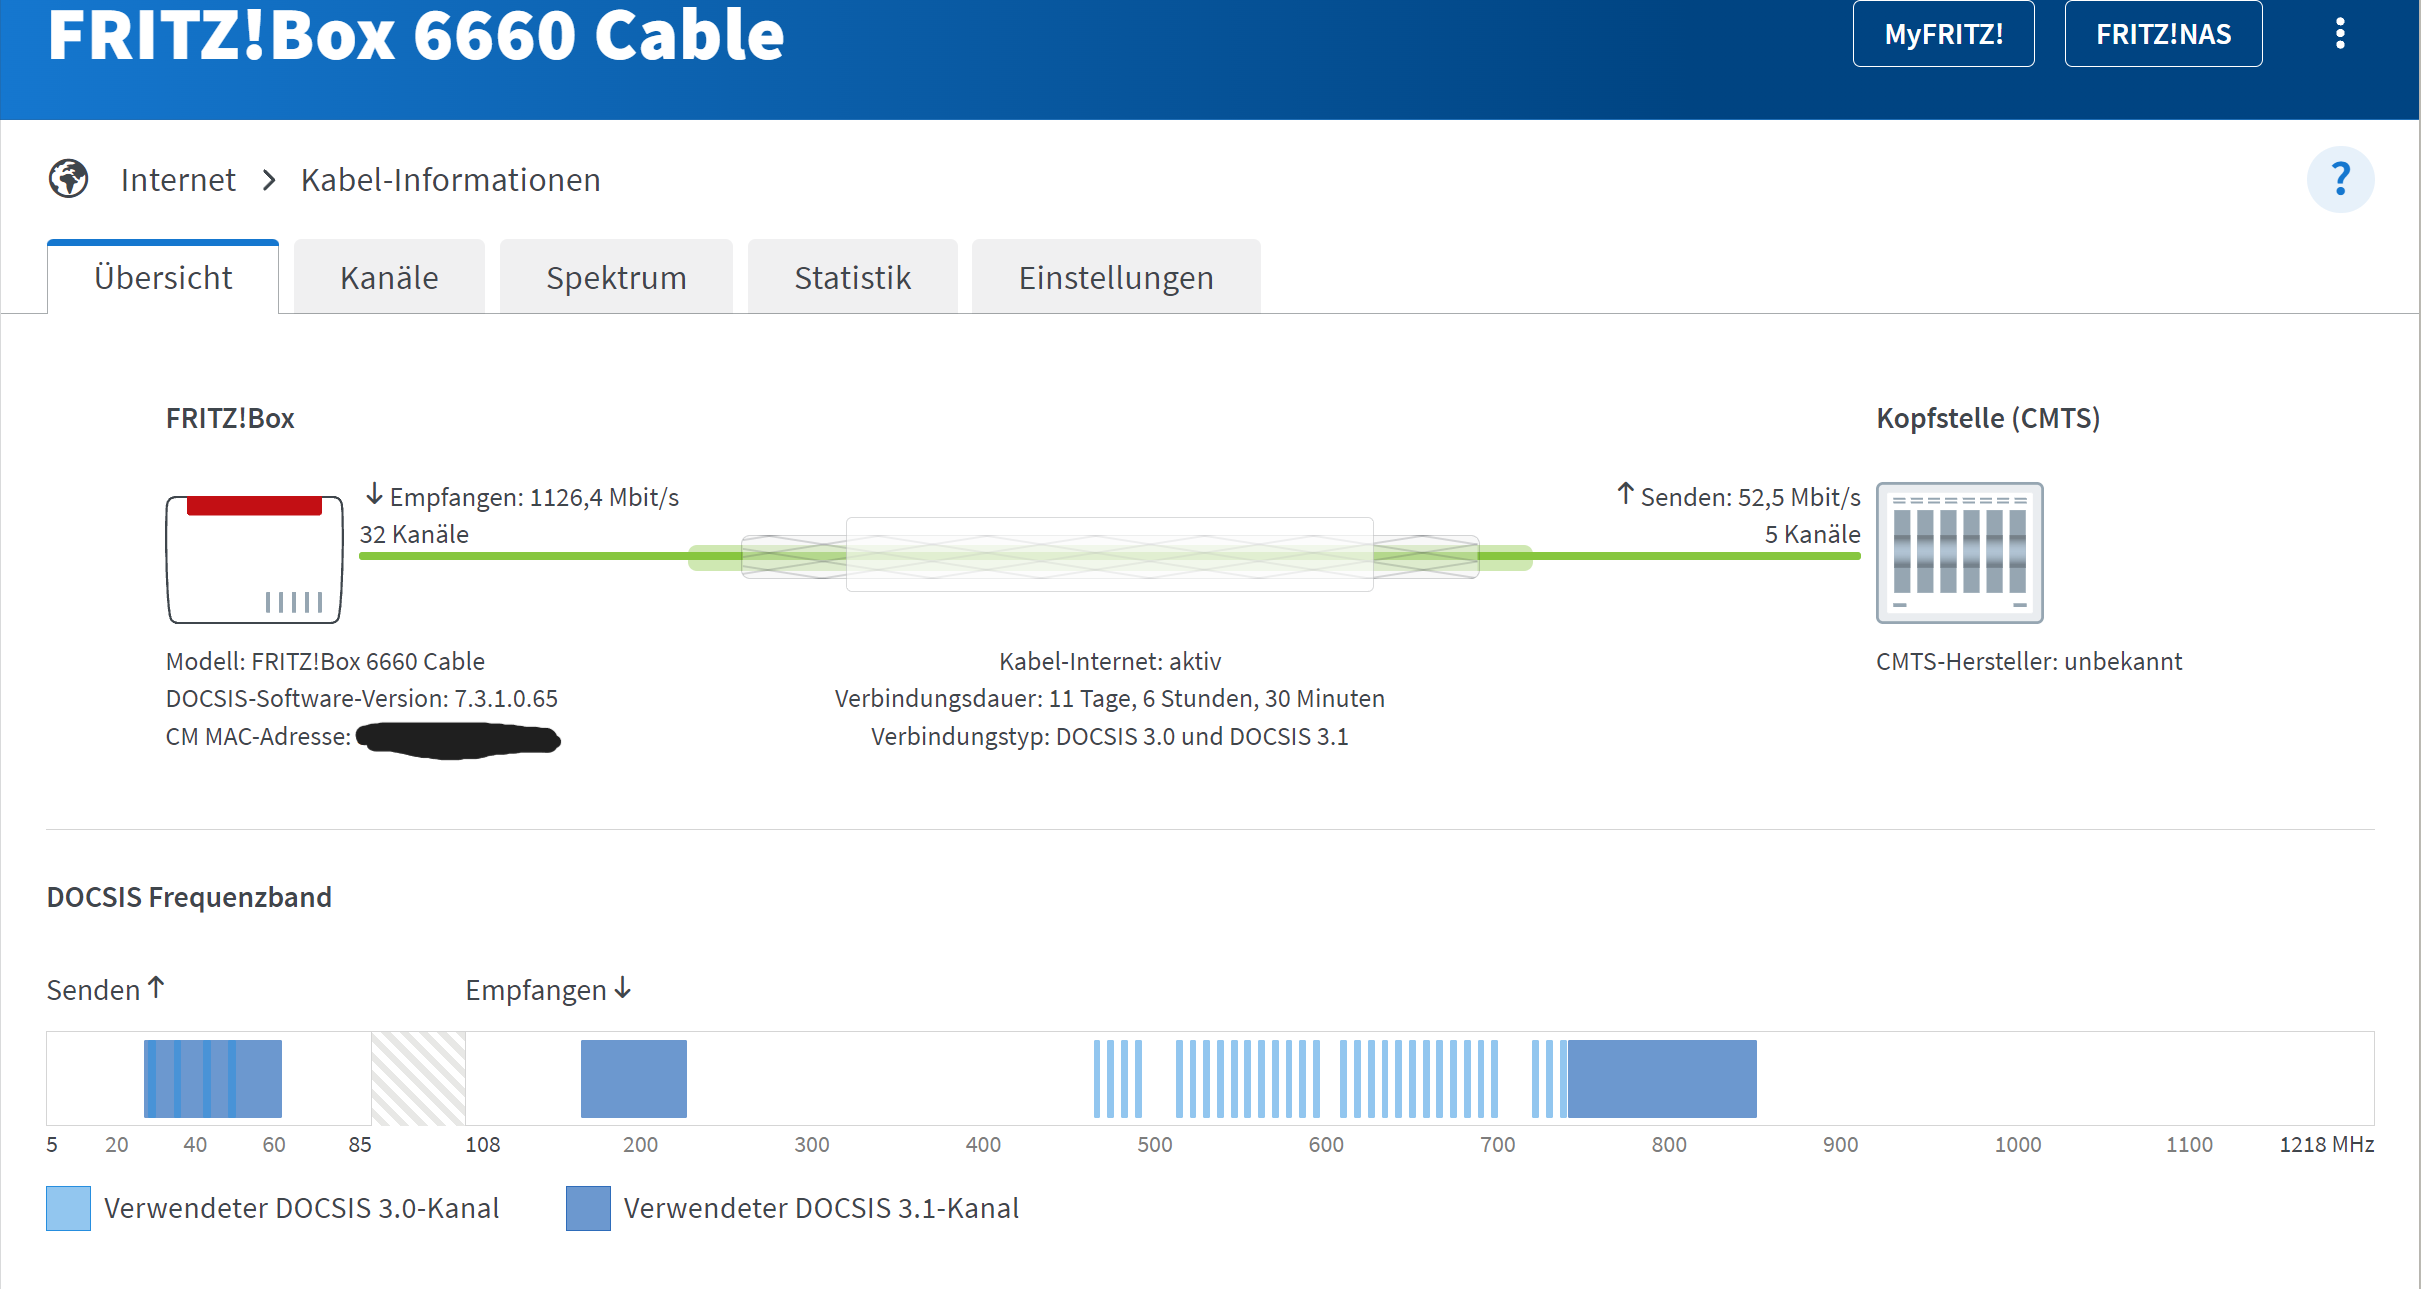Click the DOCSIS 3.1 downstream block near 200 MHz
Viewport: 2421px width, 1289px height.
[634, 1079]
